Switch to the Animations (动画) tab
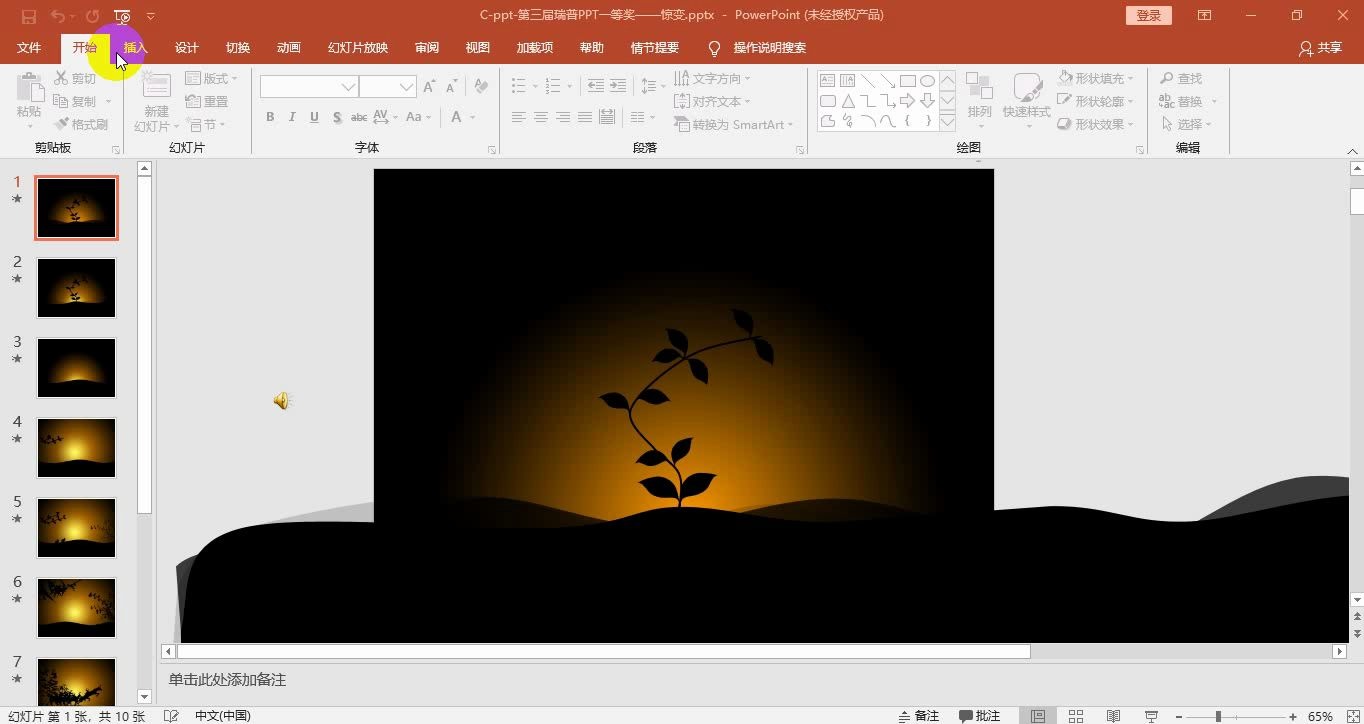The width and height of the screenshot is (1364, 724). [289, 48]
